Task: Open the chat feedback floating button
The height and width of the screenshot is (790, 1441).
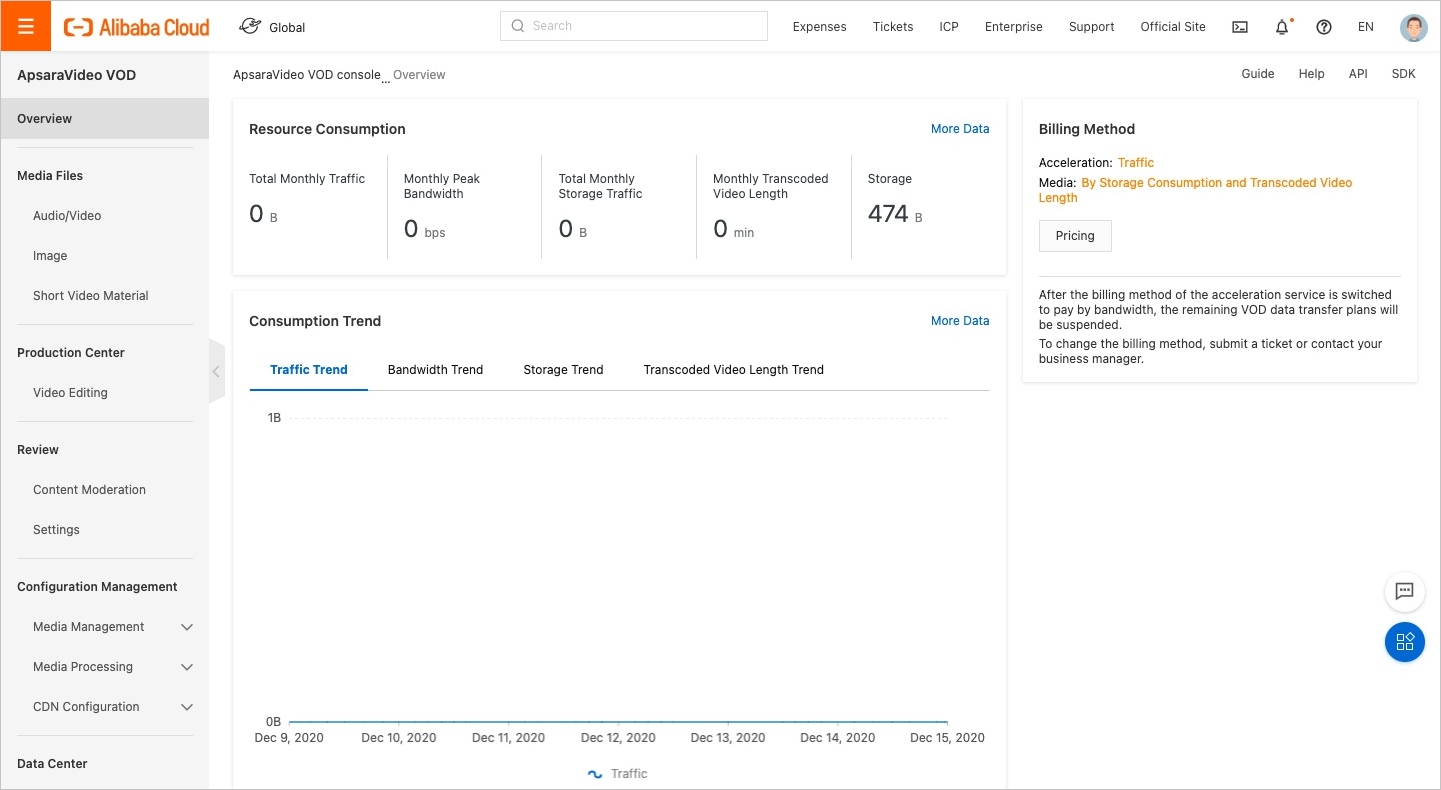Action: 1404,591
